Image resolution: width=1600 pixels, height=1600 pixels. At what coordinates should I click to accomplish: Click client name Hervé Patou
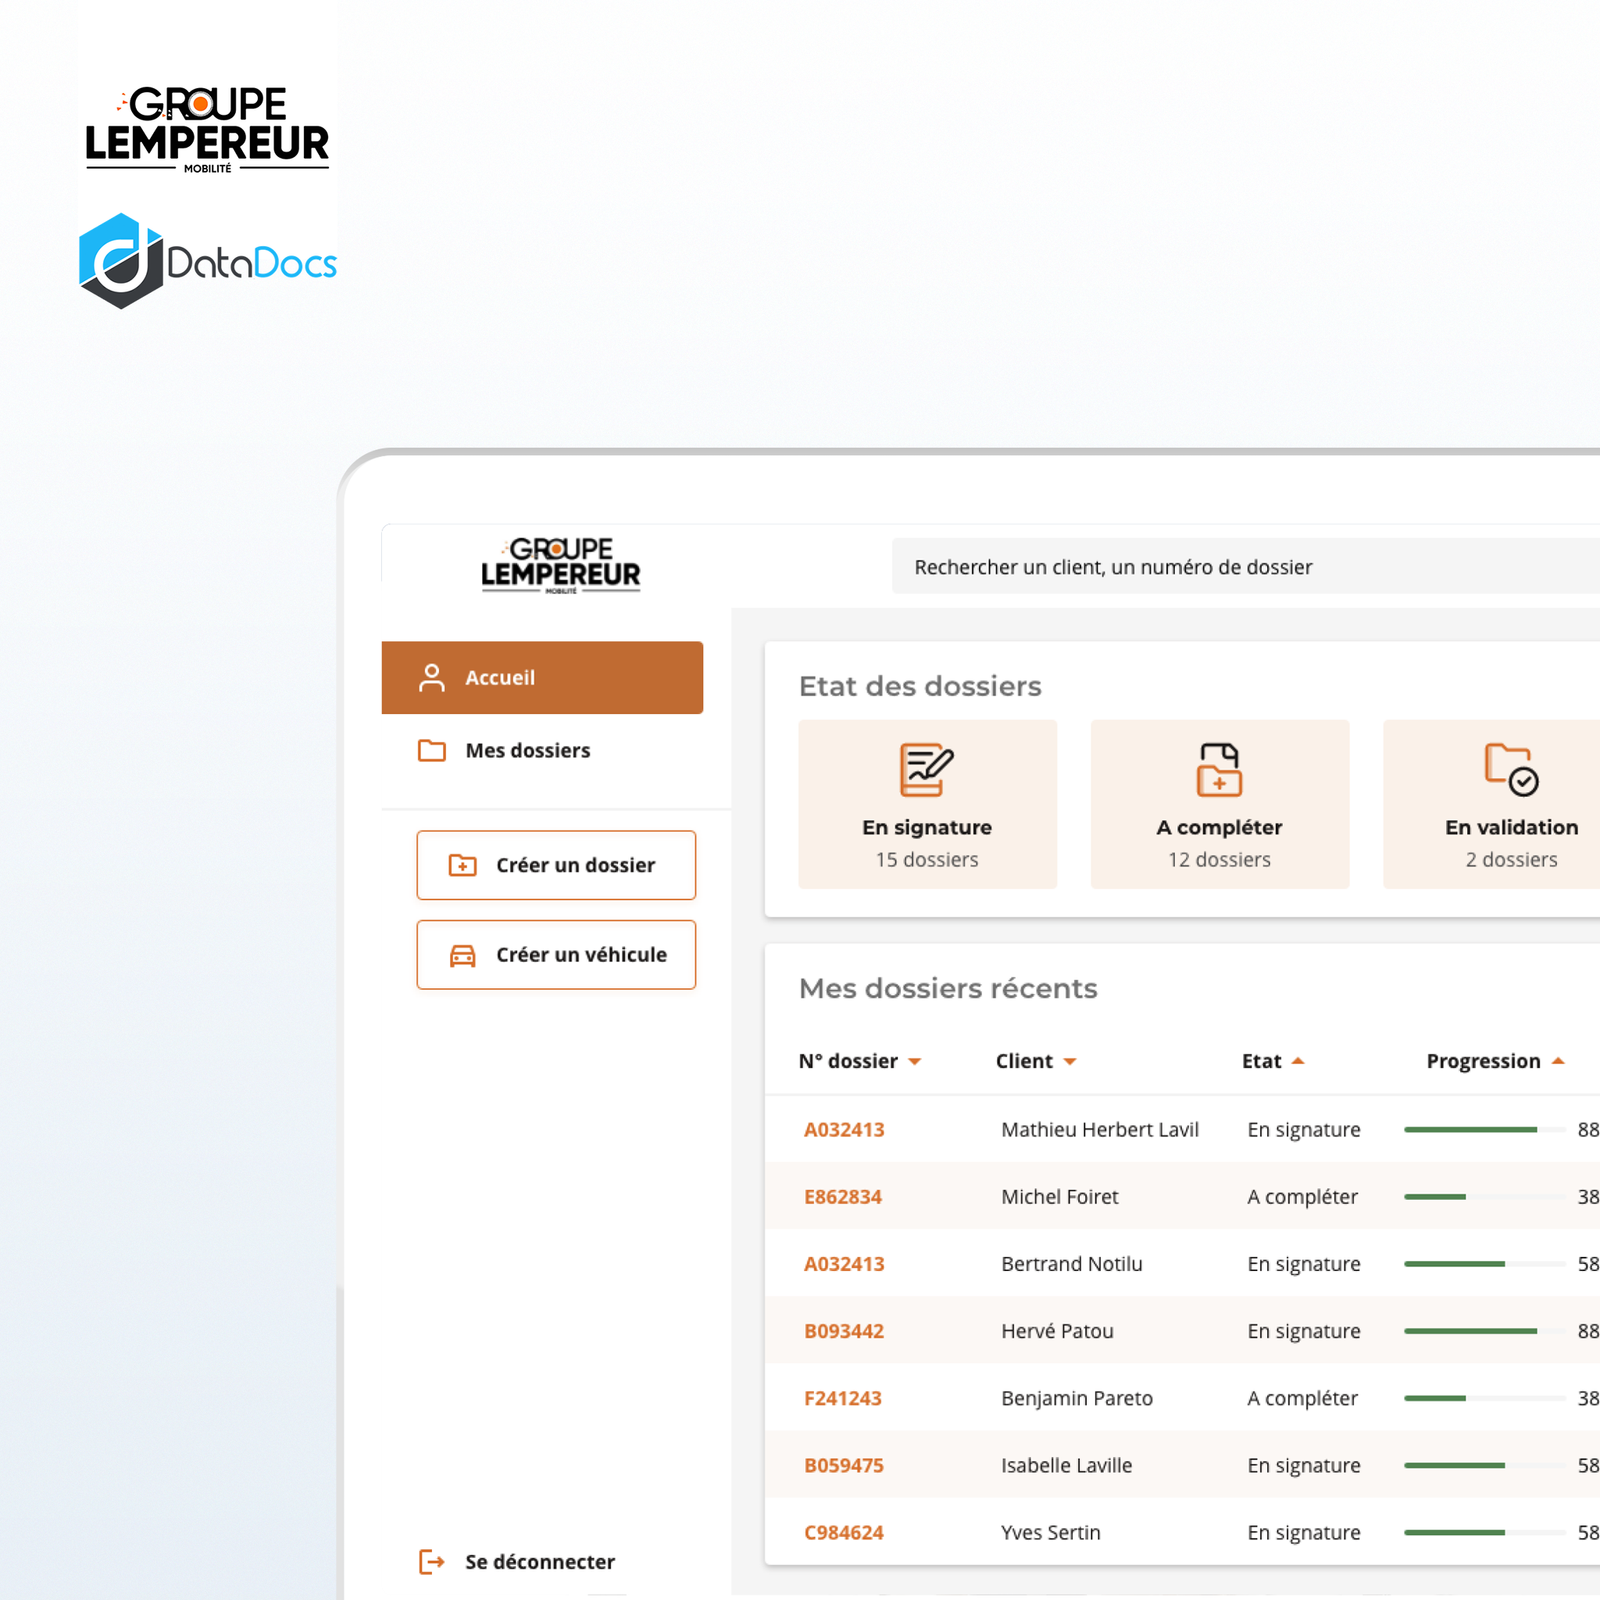(x=1057, y=1331)
